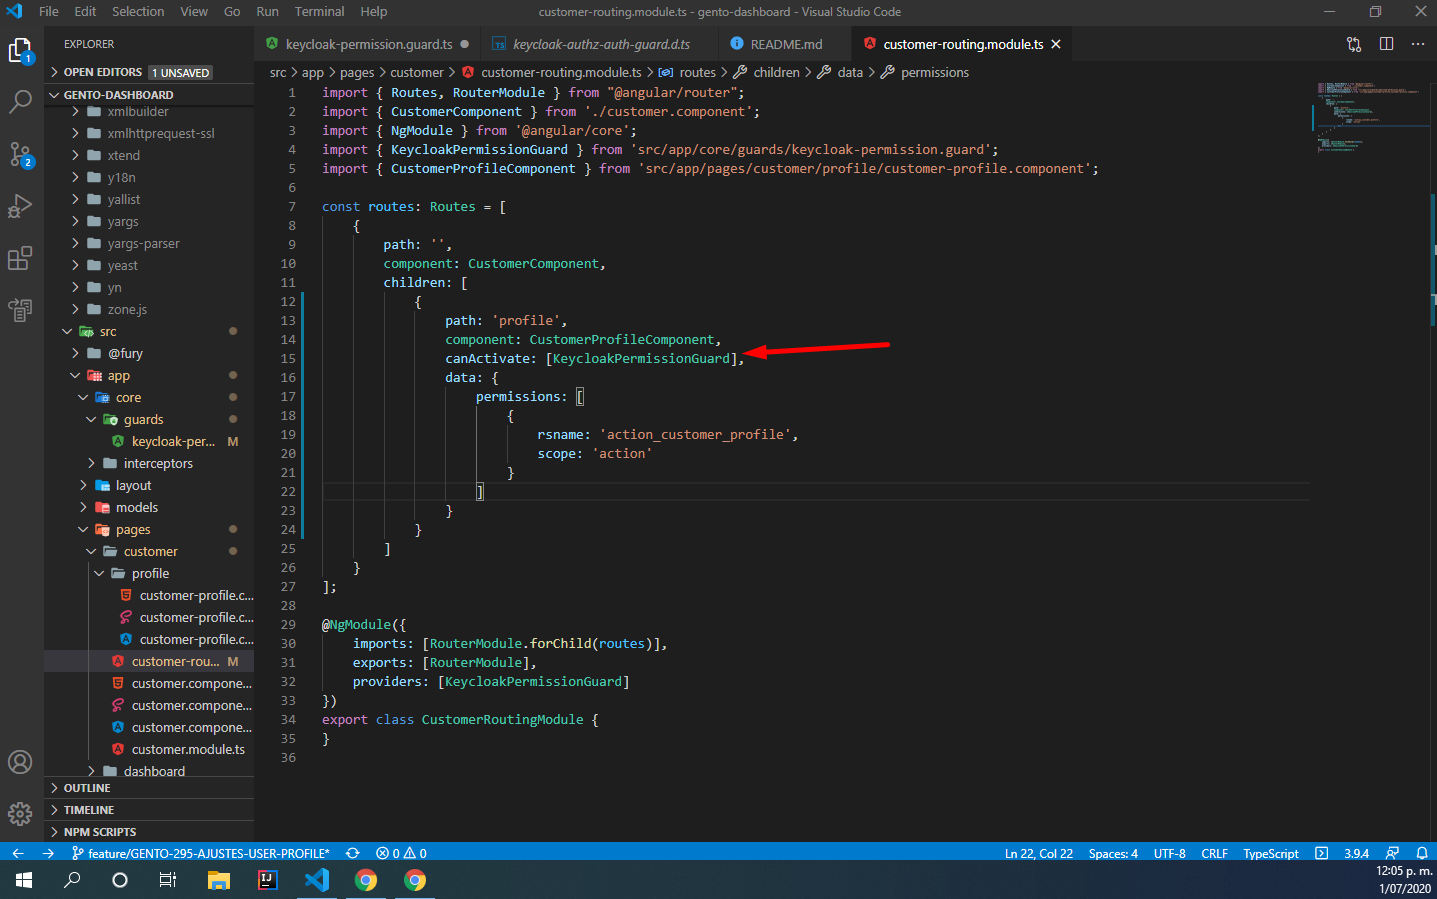Expand the xmlbuilder folder
Viewport: 1437px width, 899px height.
pyautogui.click(x=149, y=111)
